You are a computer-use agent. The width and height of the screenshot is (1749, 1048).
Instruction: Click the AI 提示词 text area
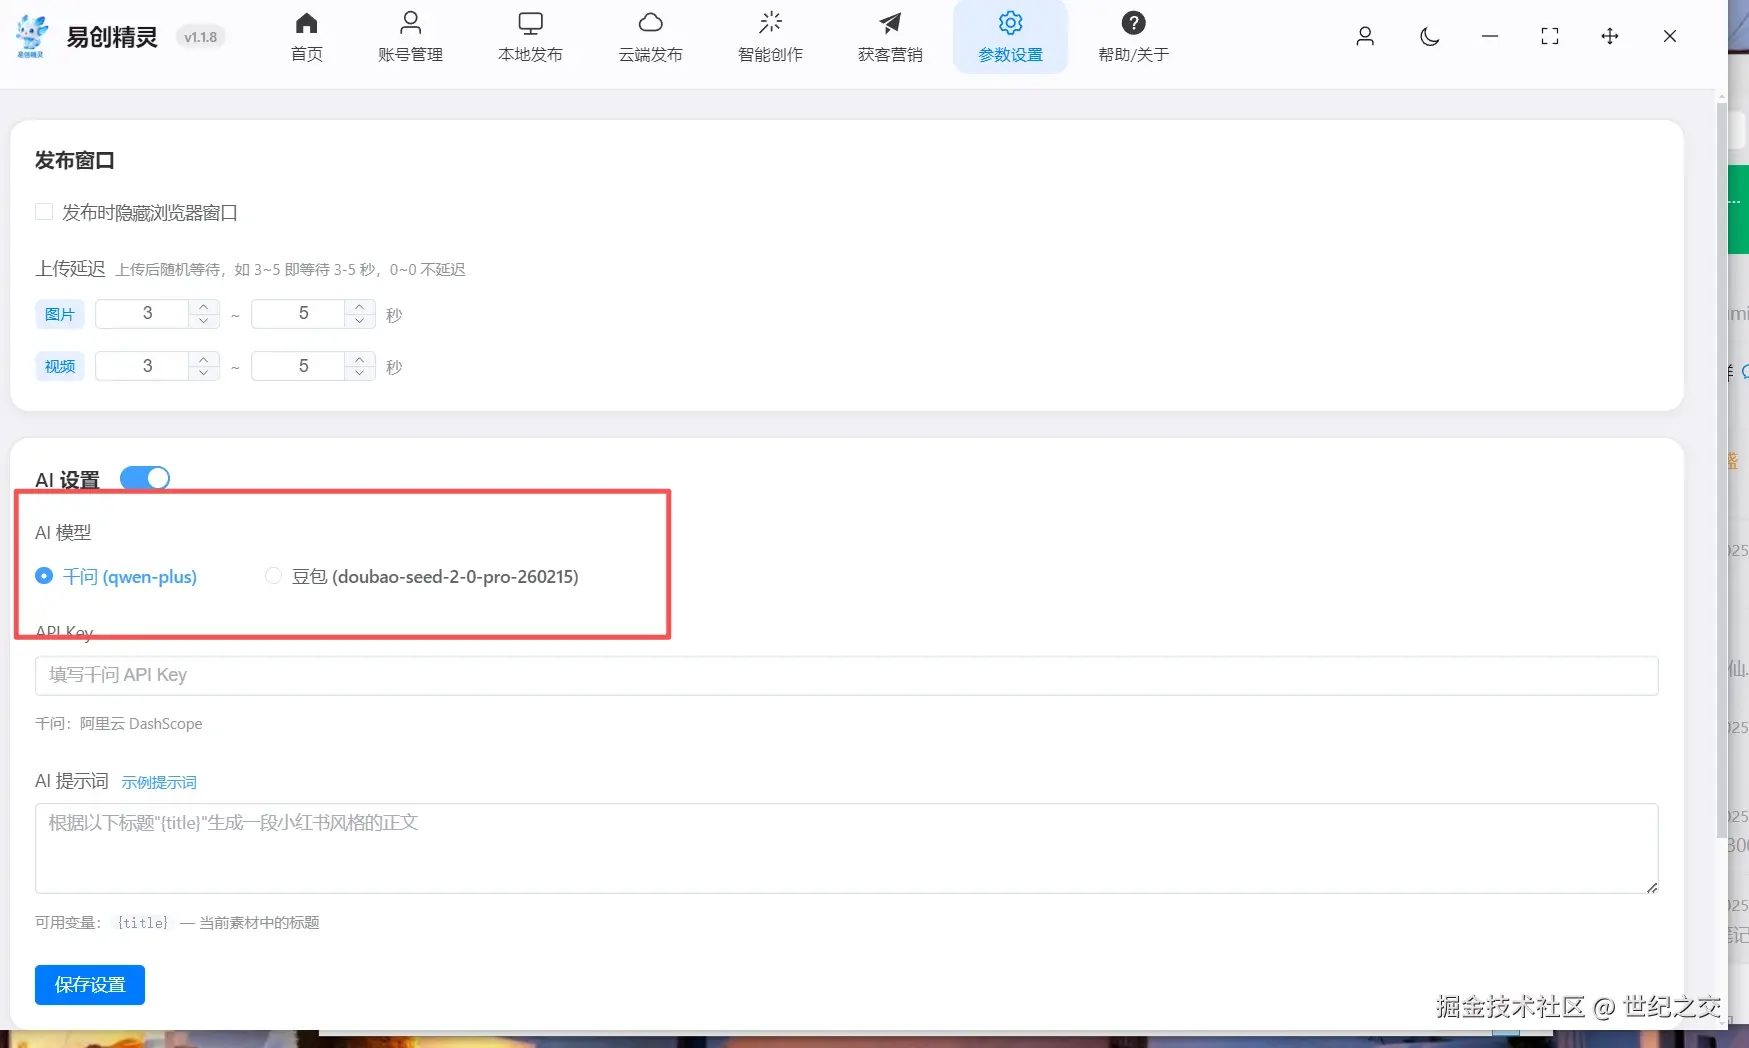click(x=846, y=848)
